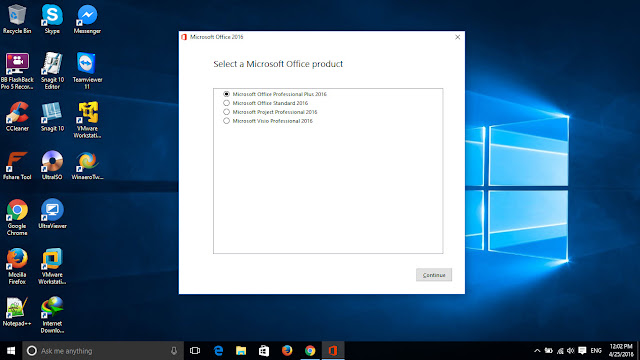The height and width of the screenshot is (360, 640).
Task: Select the BB FlashBack Pro 5 Recorder icon
Action: [x=17, y=71]
